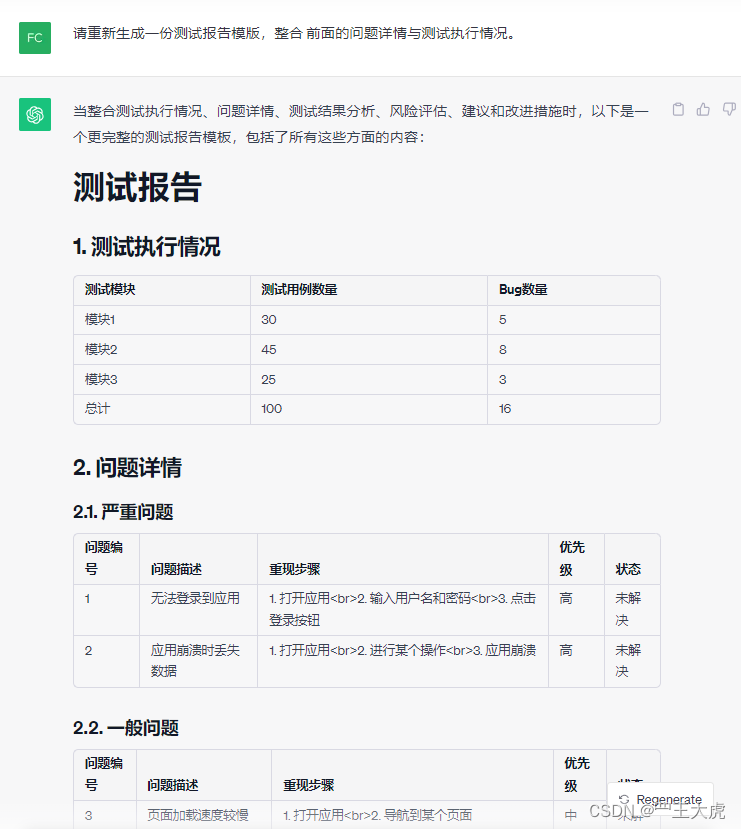
Task: Click the total test cases 100
Action: click(x=272, y=409)
